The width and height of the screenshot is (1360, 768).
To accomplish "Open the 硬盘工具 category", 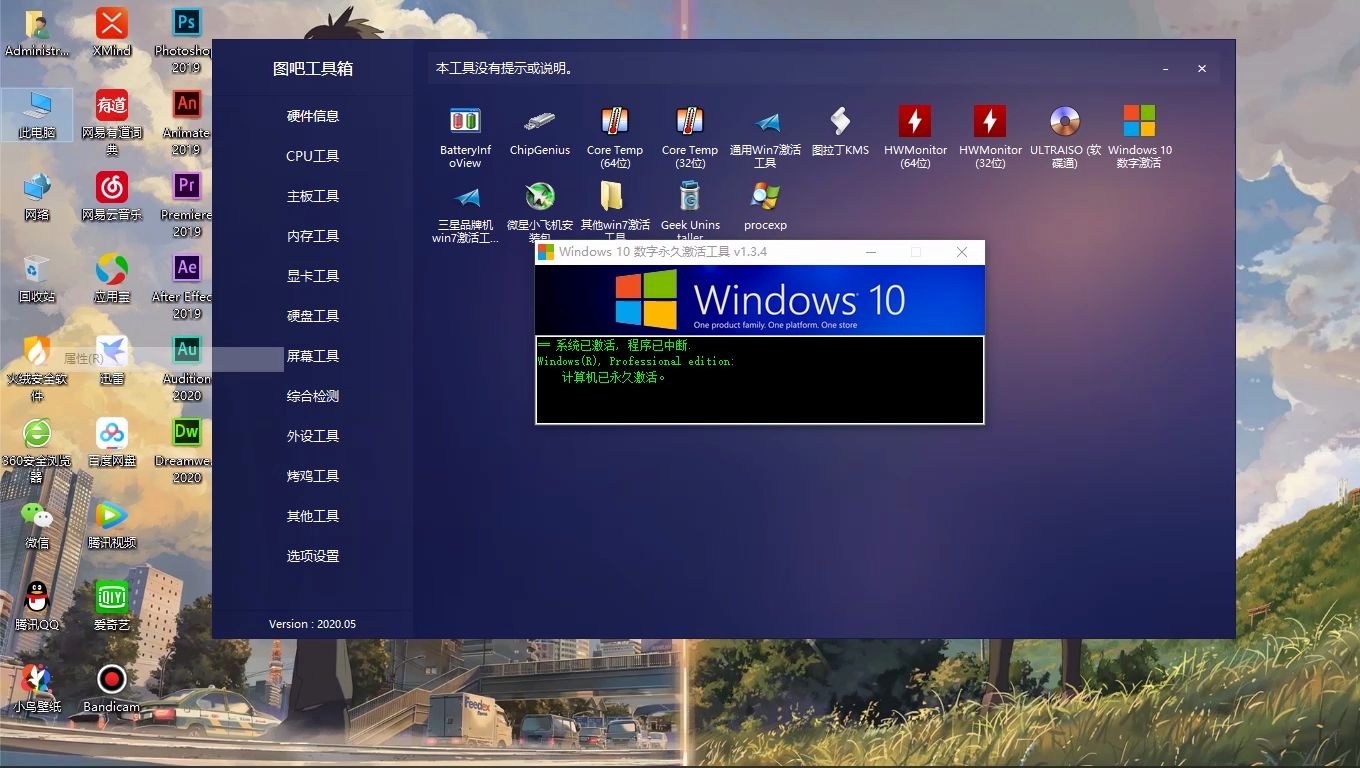I will click(x=313, y=316).
